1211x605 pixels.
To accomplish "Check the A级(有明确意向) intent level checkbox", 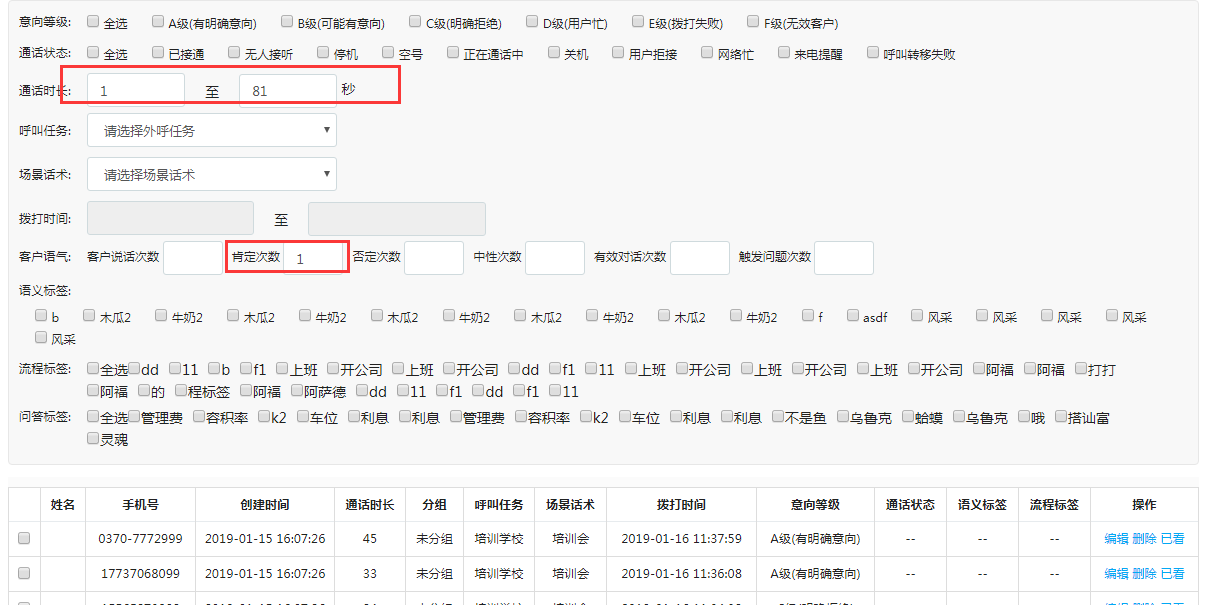I will 158,21.
